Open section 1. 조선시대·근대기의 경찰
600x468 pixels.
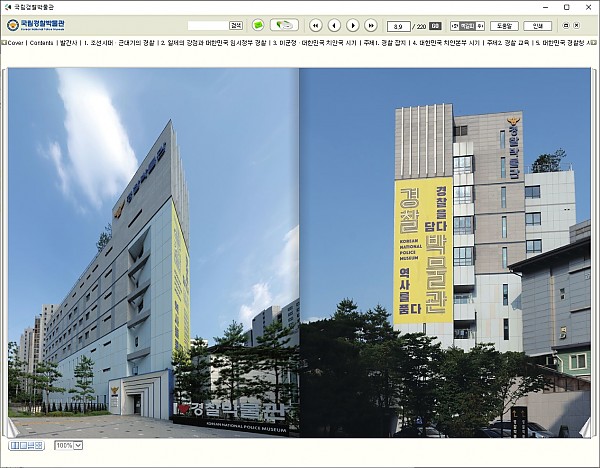point(119,43)
